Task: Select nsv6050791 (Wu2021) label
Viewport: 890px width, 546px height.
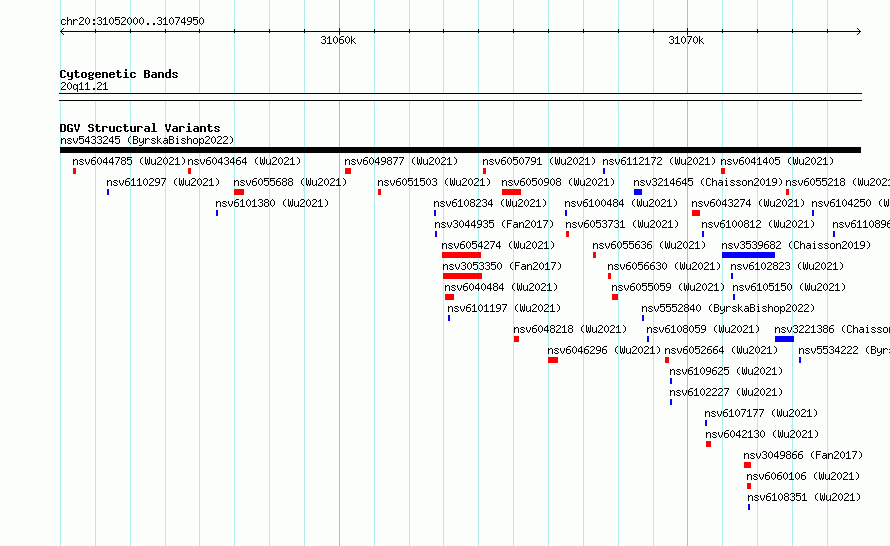Action: pos(539,161)
